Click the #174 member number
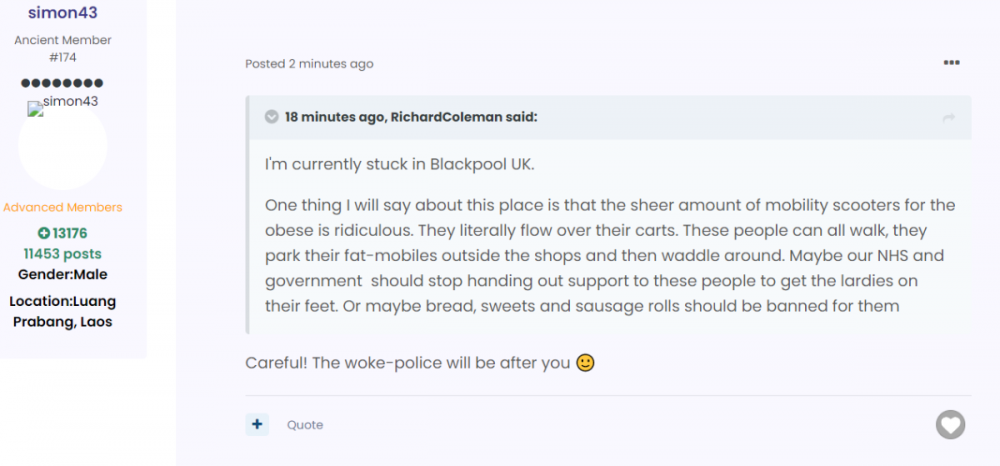This screenshot has height=466, width=1000. pos(62,57)
